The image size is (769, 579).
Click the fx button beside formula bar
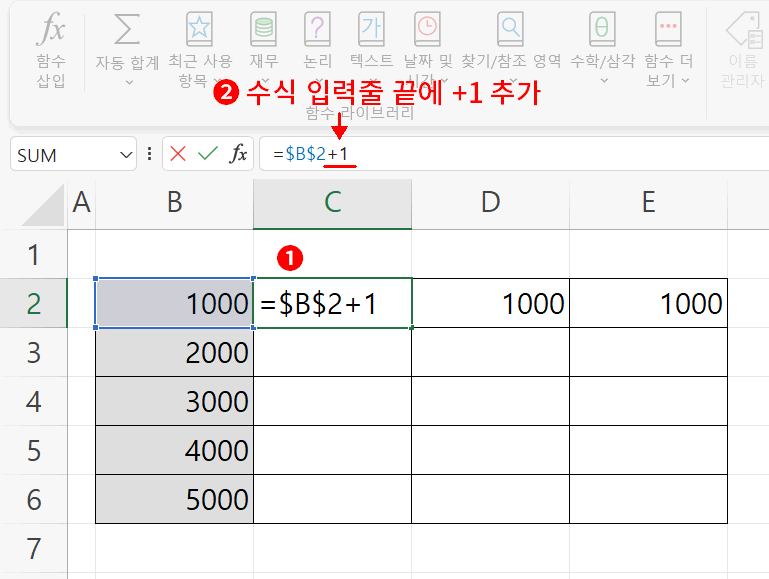pos(238,154)
